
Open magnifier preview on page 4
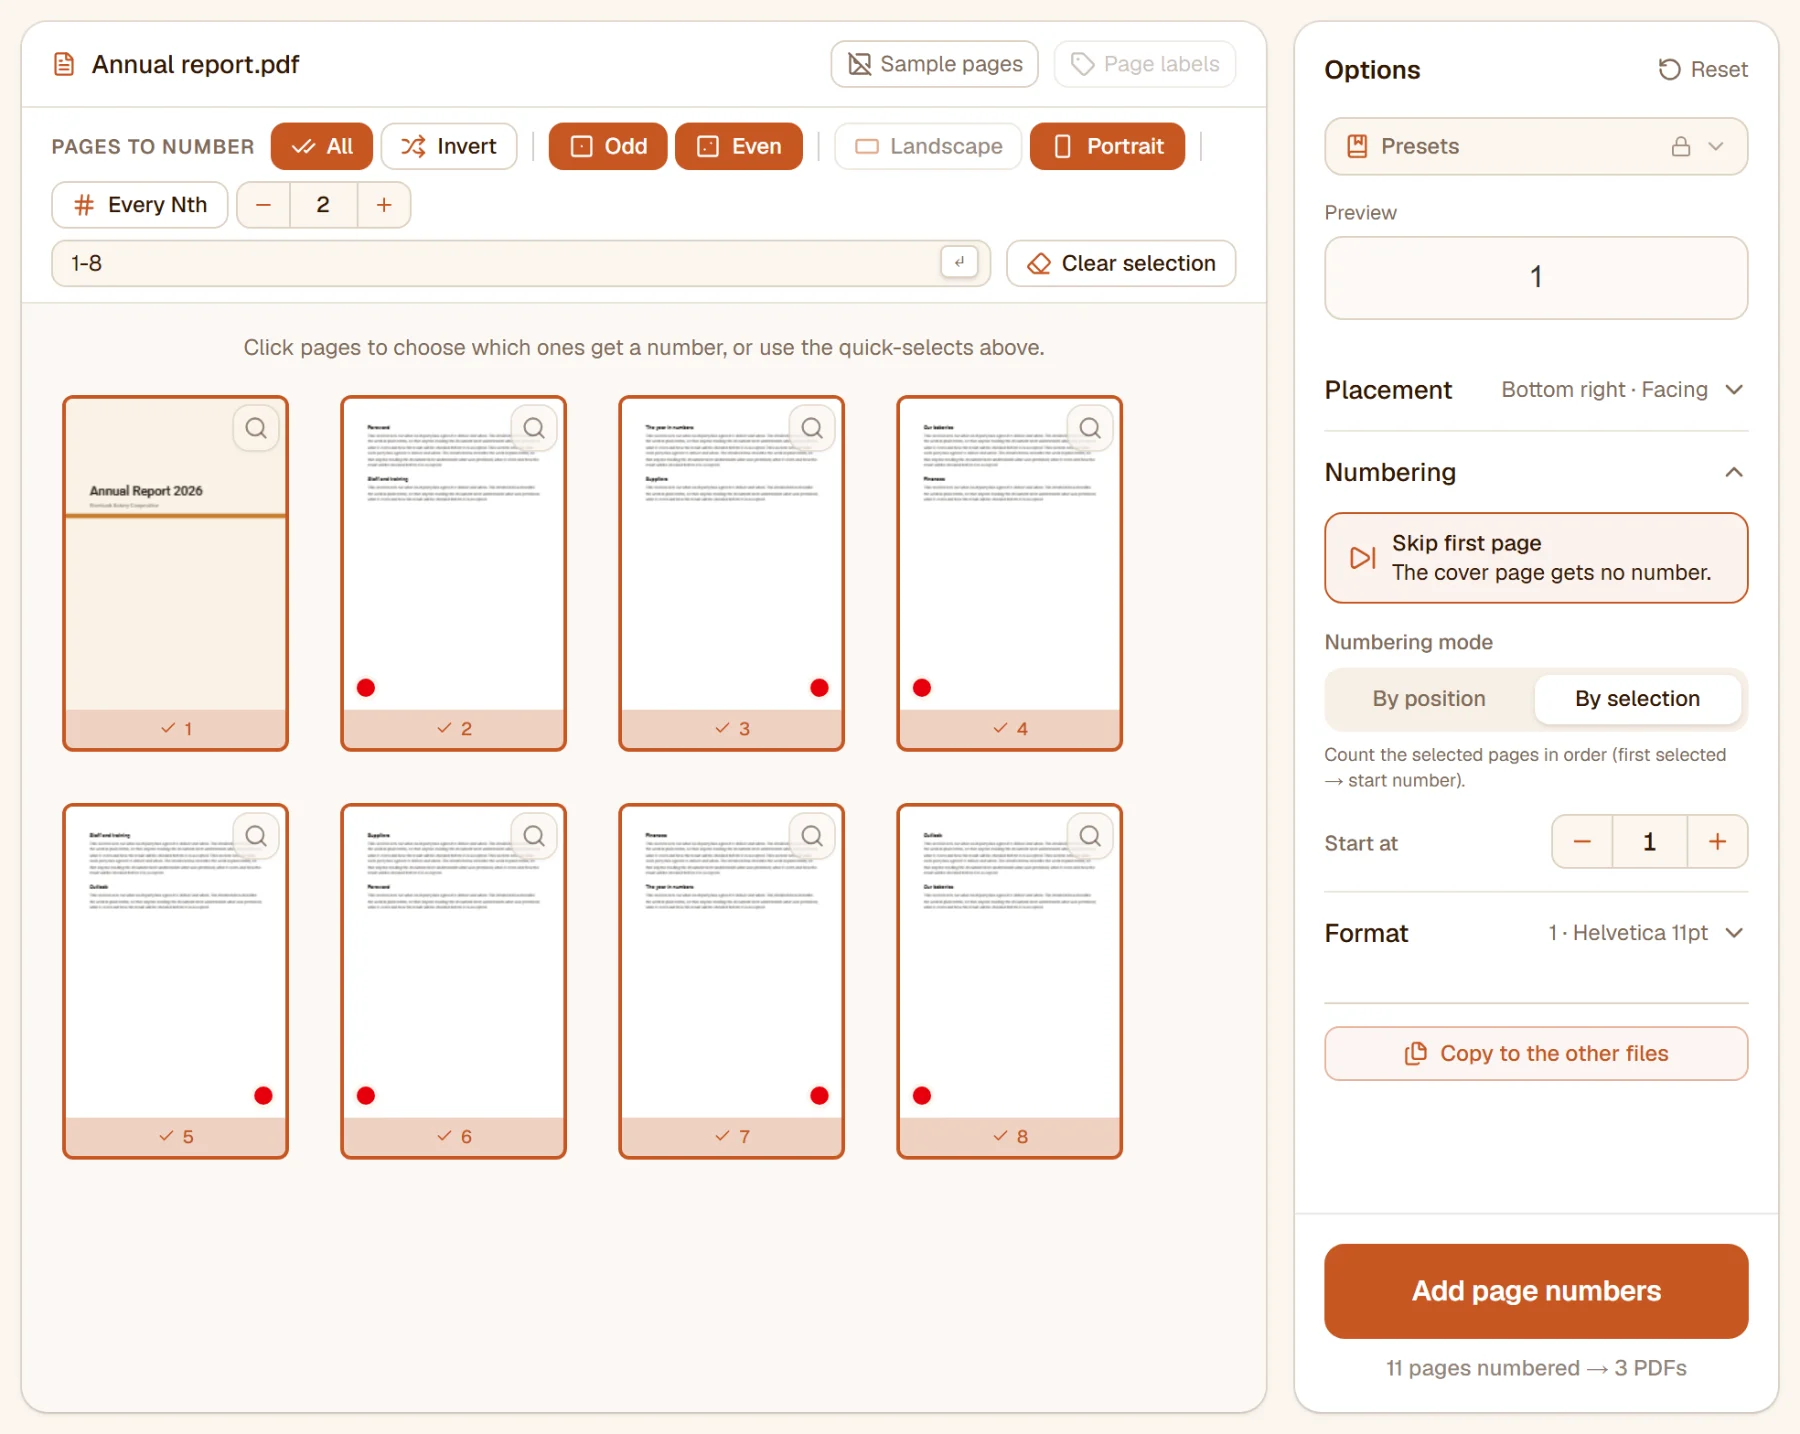(x=1090, y=428)
